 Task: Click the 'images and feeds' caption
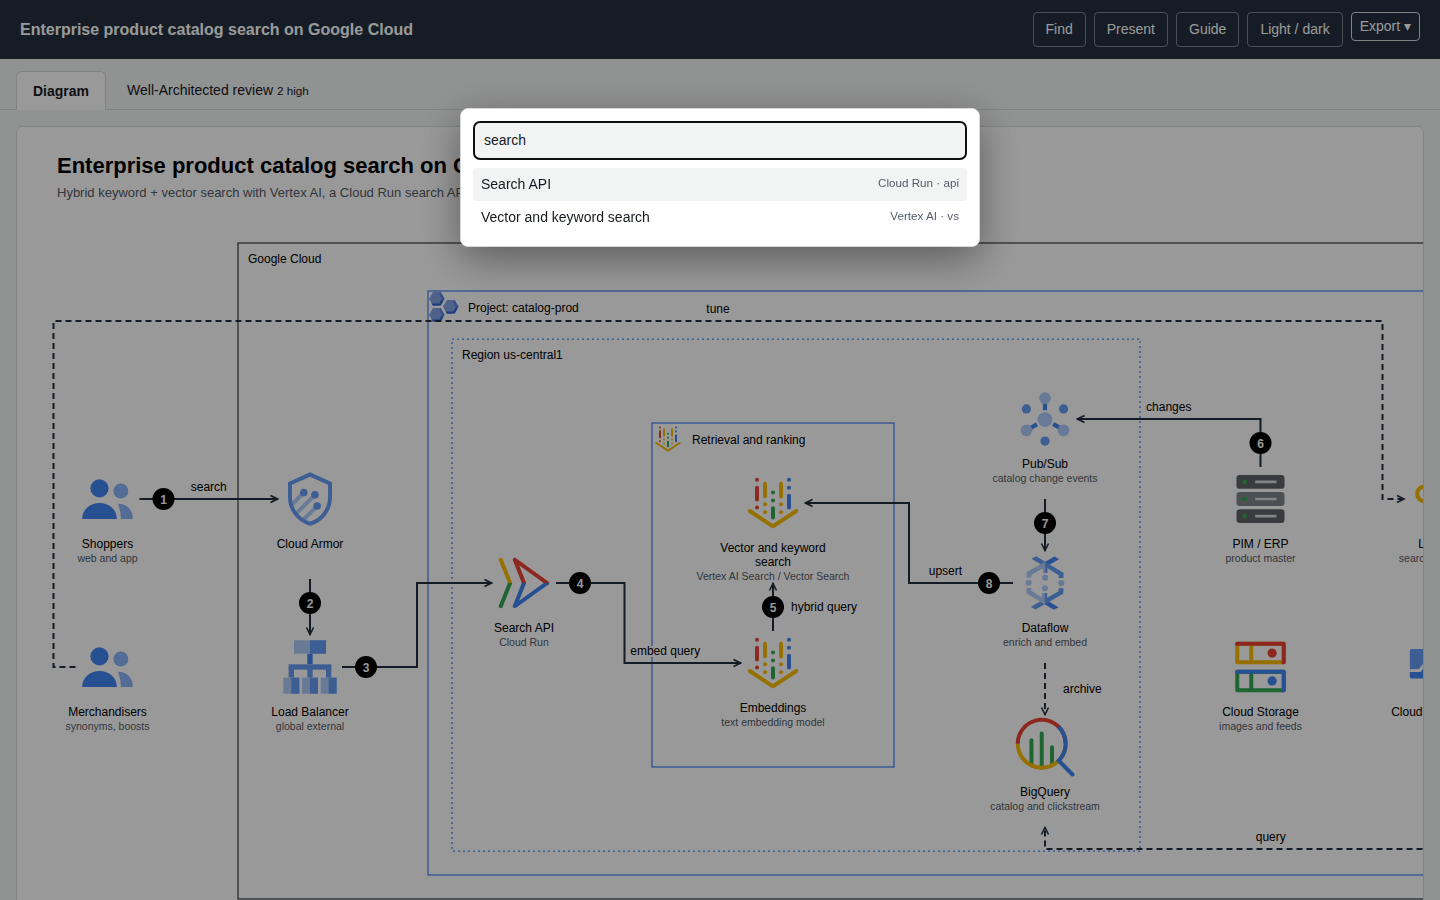pos(1260,727)
